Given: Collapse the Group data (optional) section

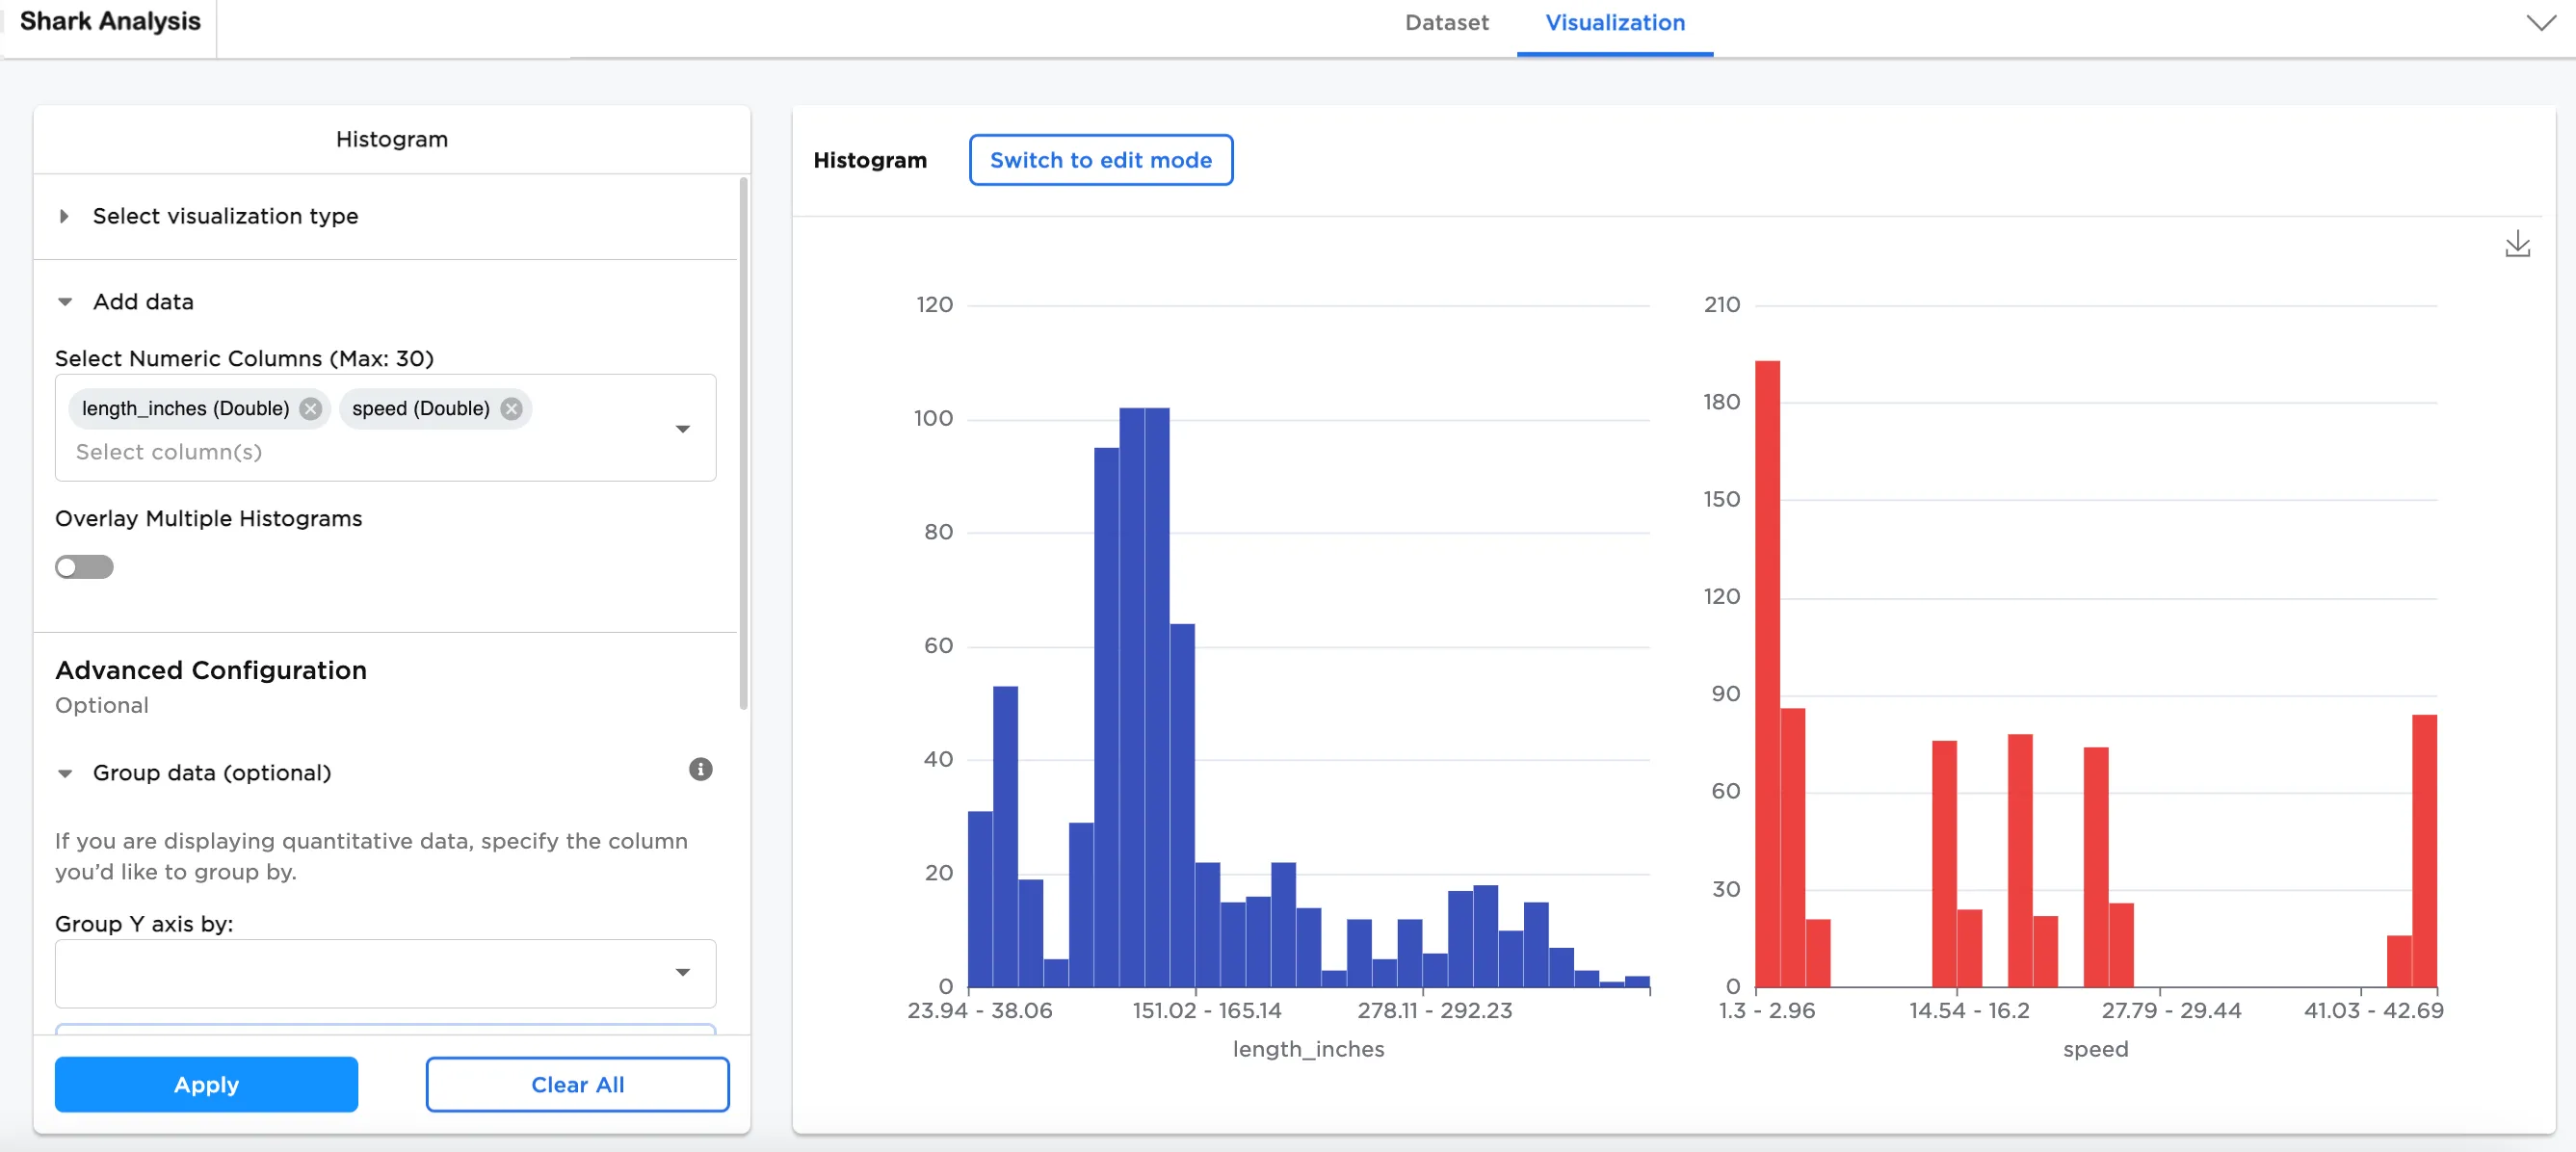Looking at the screenshot, I should (65, 773).
